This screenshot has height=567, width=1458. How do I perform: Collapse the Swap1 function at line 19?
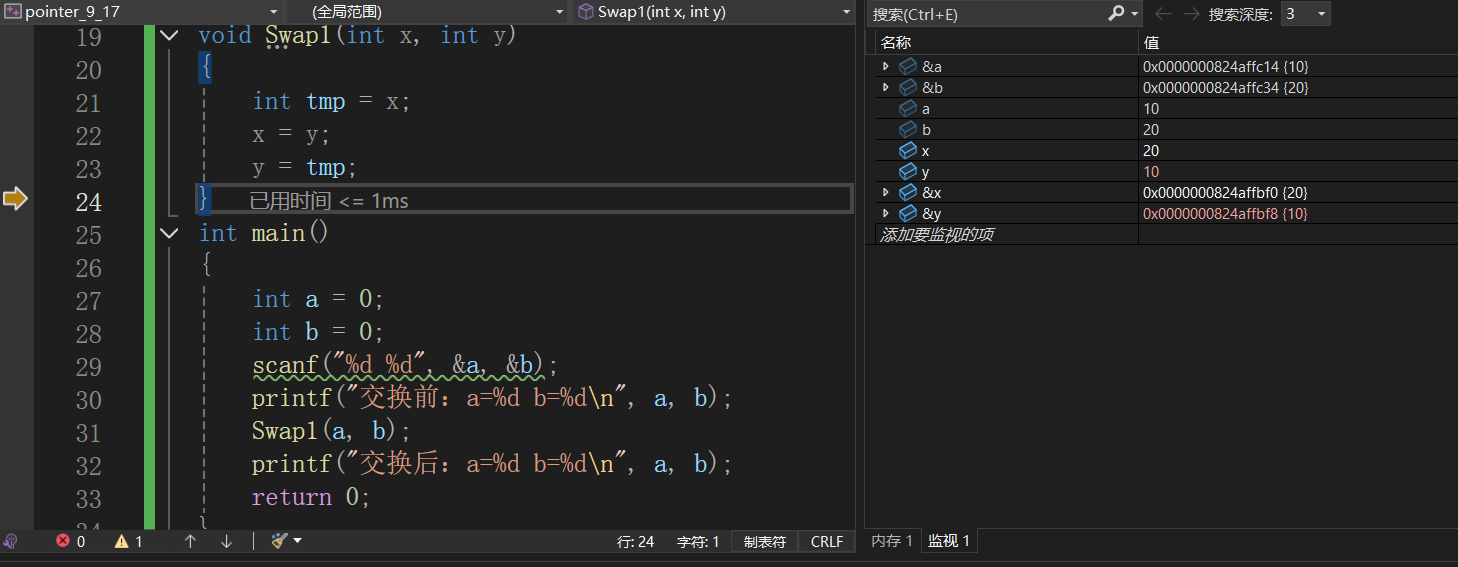click(x=169, y=35)
